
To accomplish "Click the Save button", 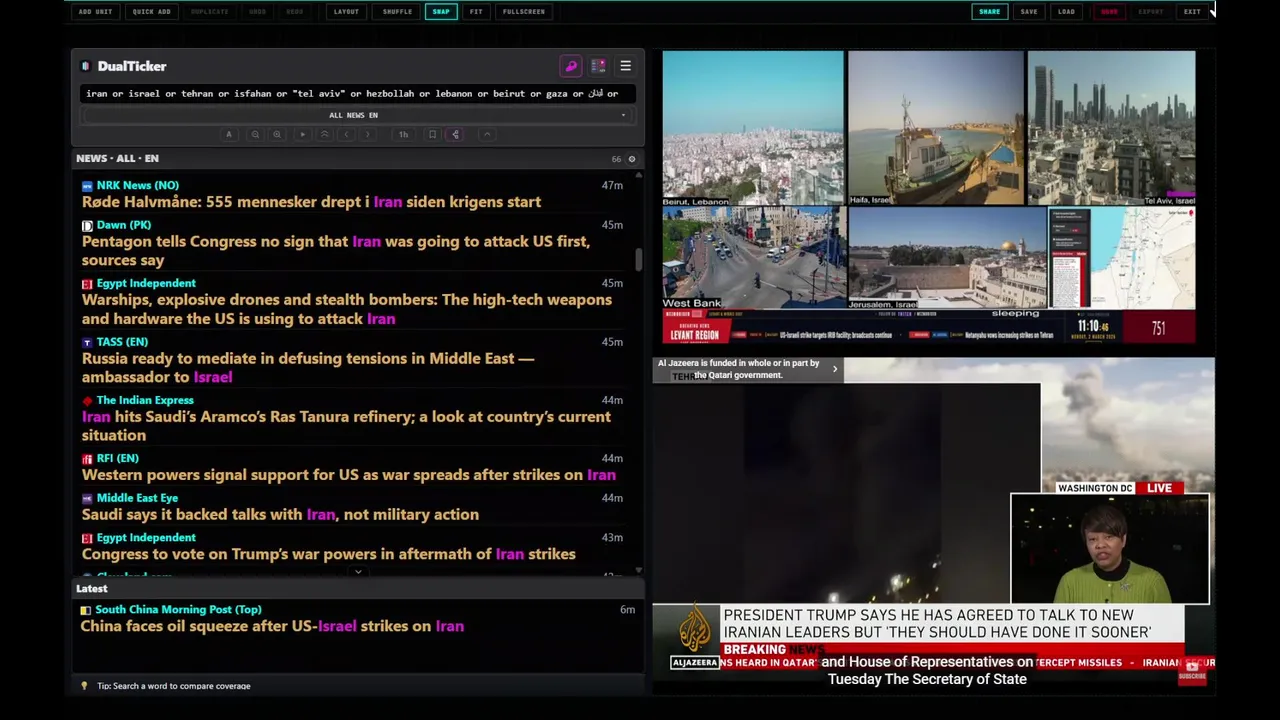I will pos(1029,12).
